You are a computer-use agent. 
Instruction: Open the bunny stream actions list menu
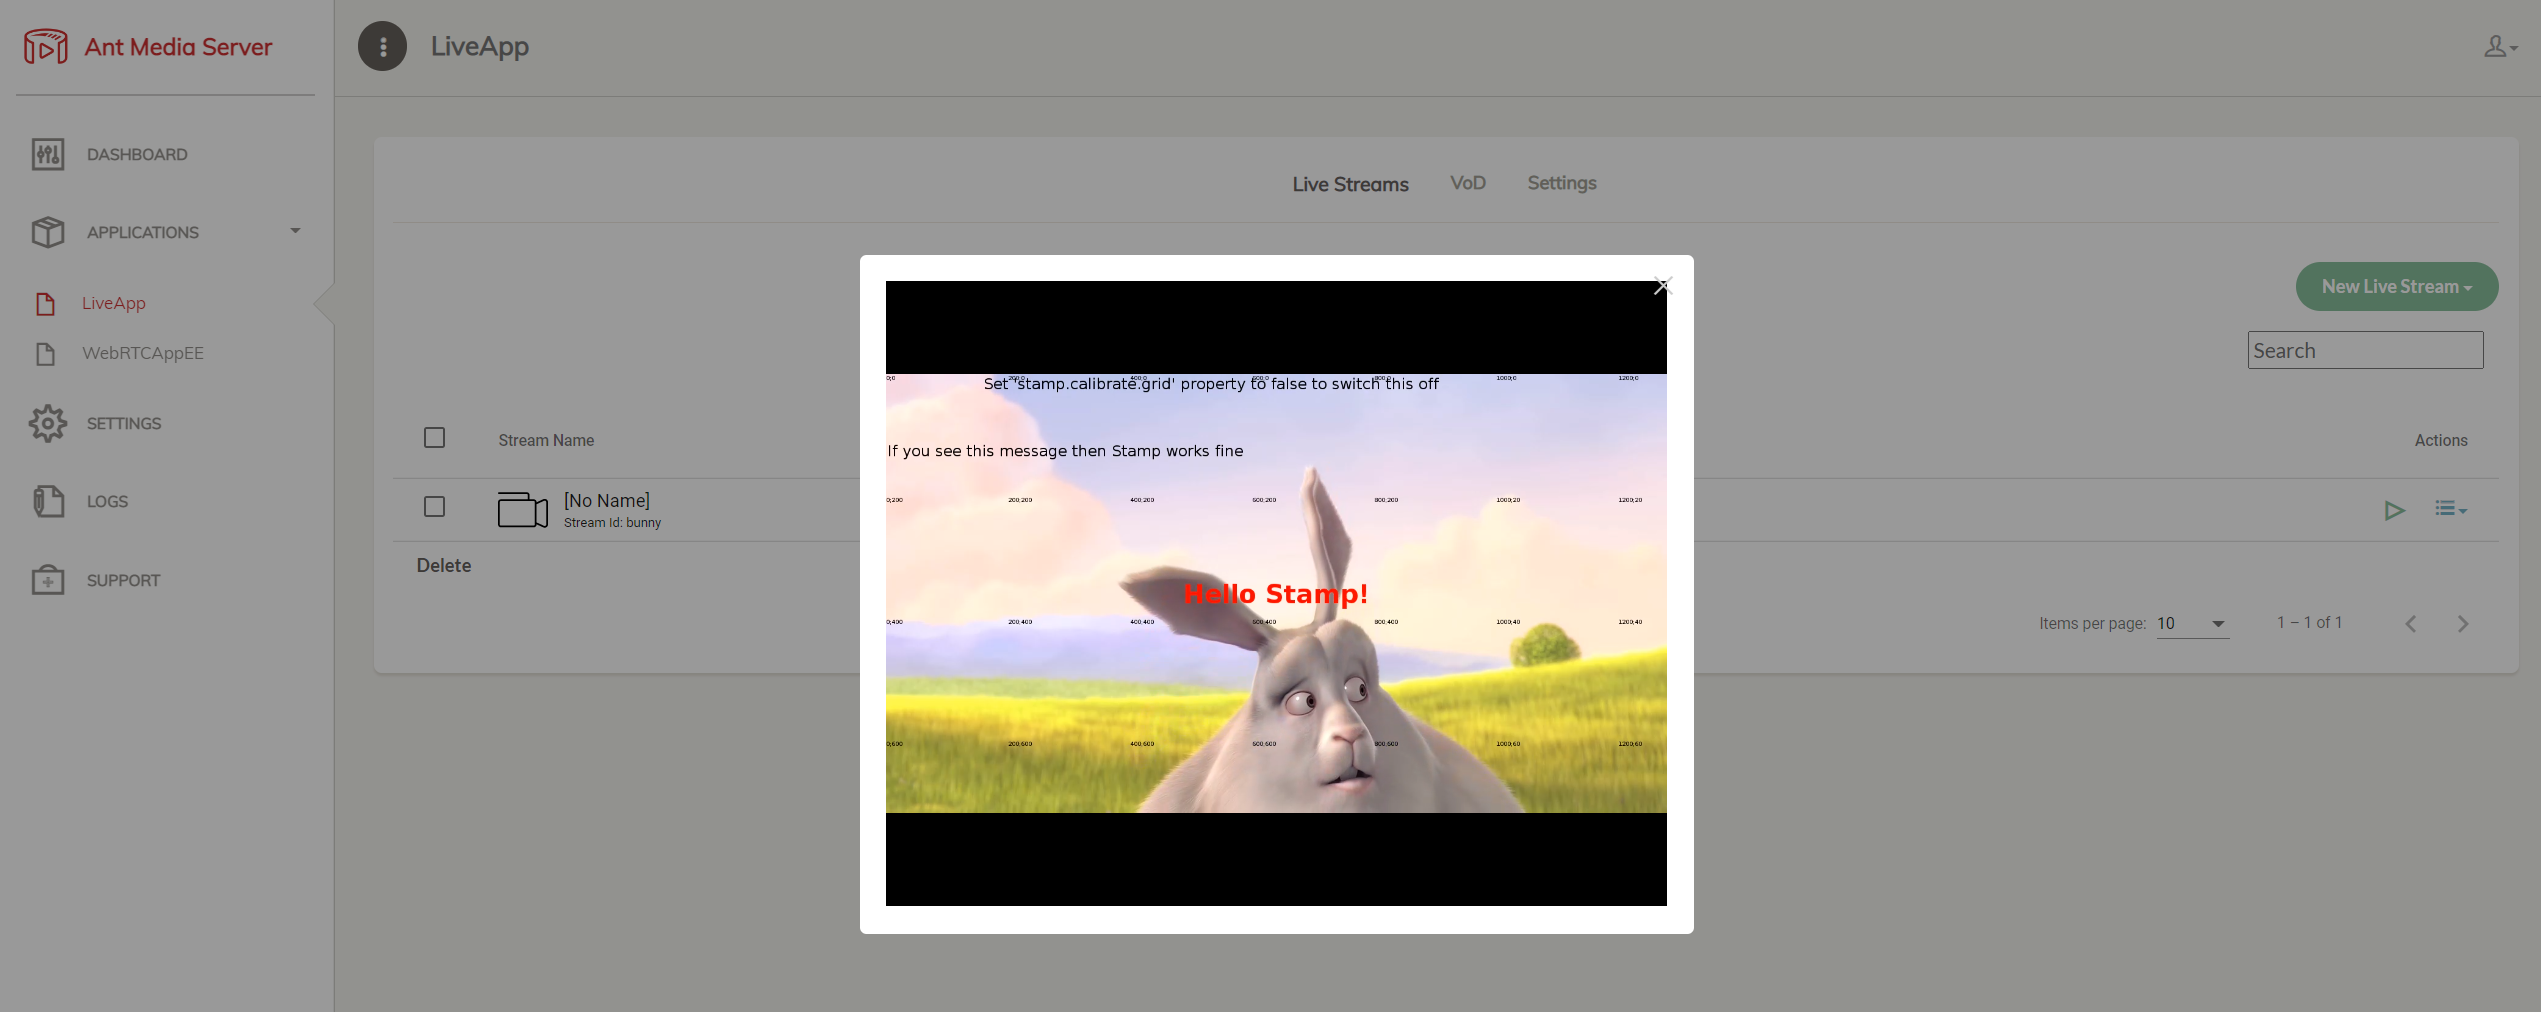pyautogui.click(x=2450, y=510)
